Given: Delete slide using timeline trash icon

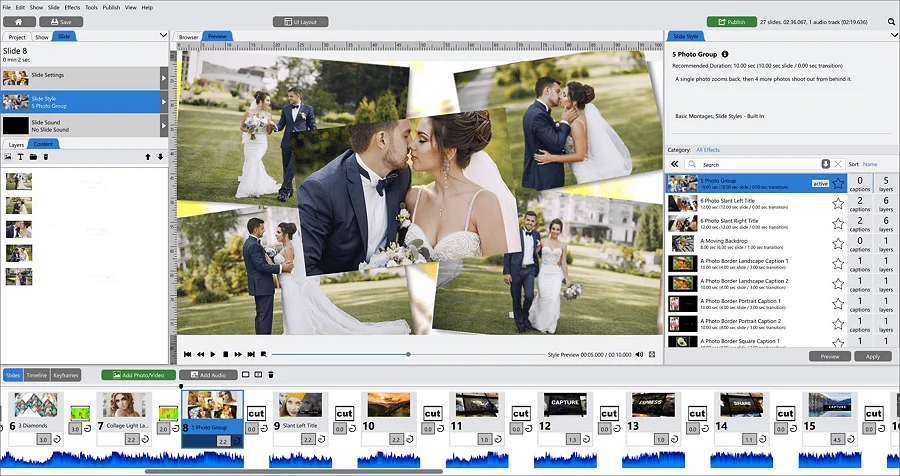Looking at the screenshot, I should click(271, 374).
